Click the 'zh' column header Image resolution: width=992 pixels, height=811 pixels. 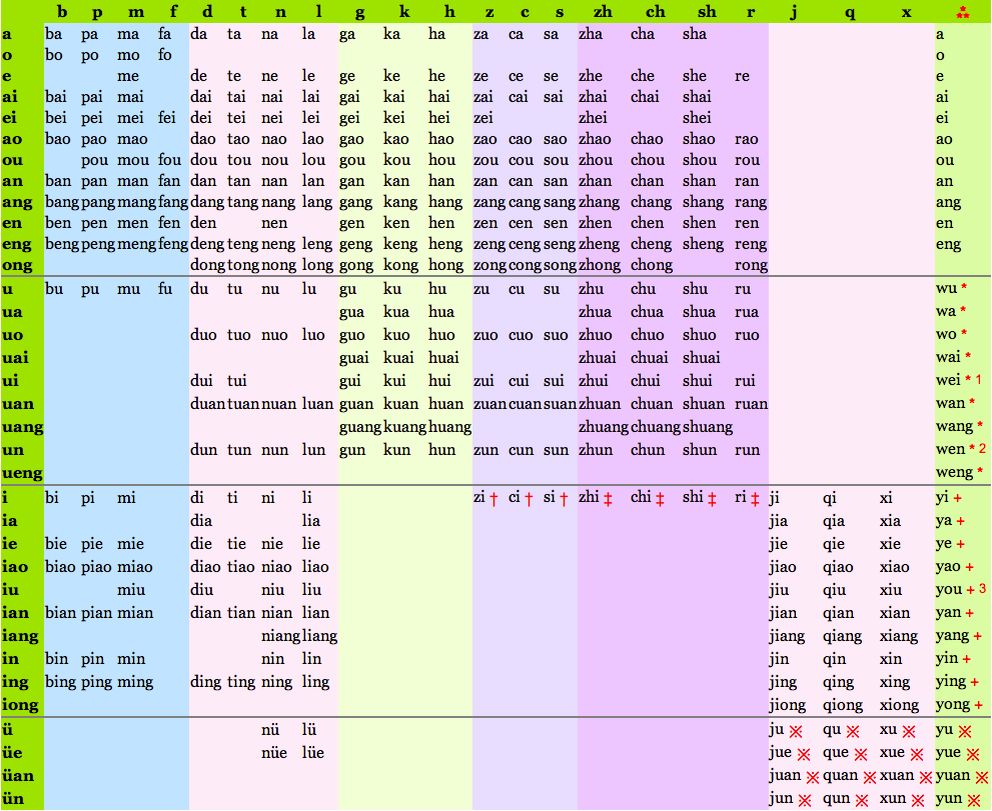pyautogui.click(x=602, y=12)
